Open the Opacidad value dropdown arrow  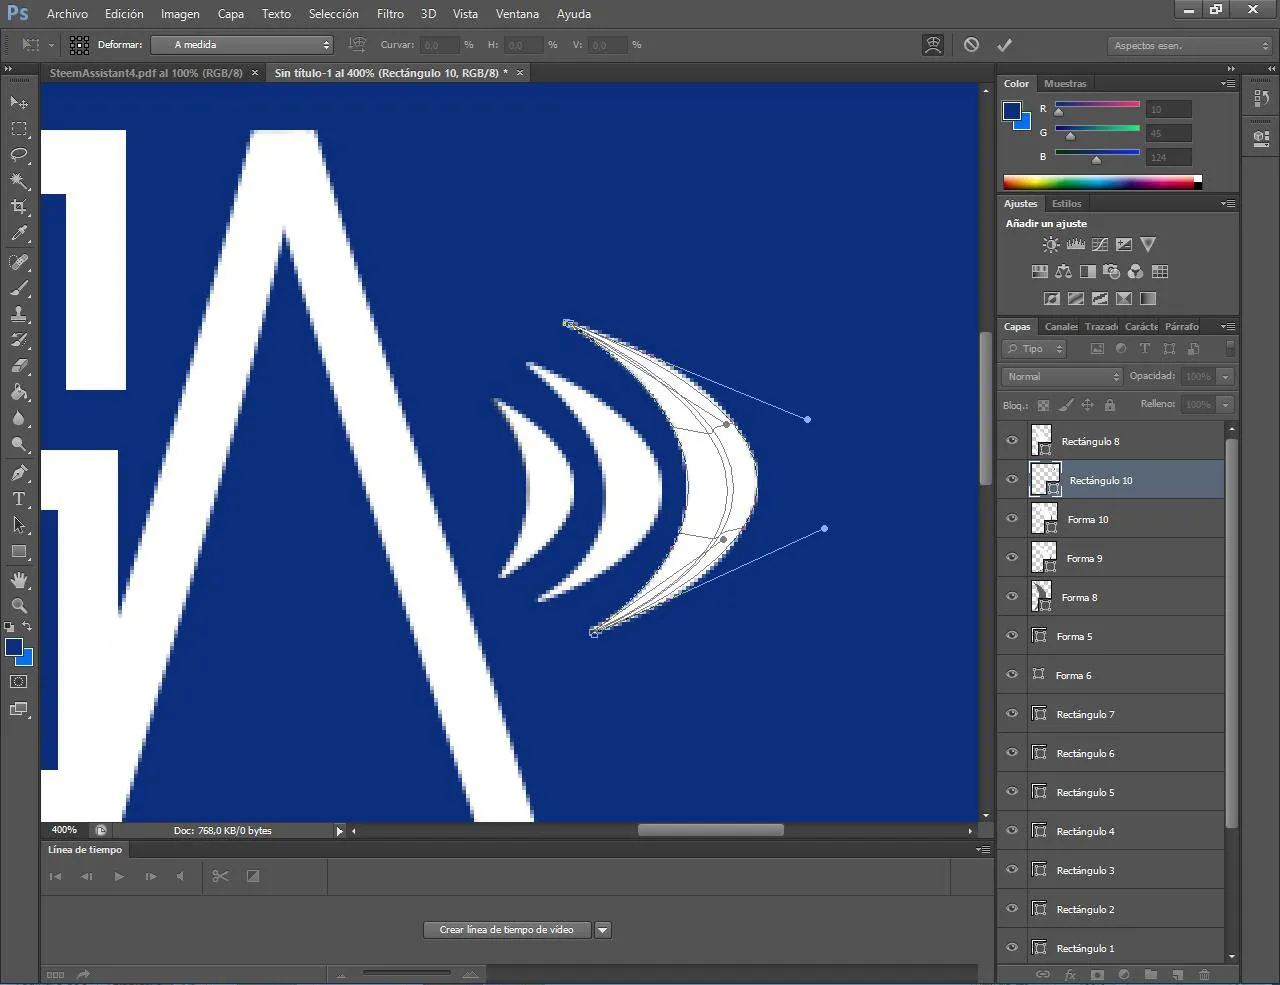[1225, 377]
